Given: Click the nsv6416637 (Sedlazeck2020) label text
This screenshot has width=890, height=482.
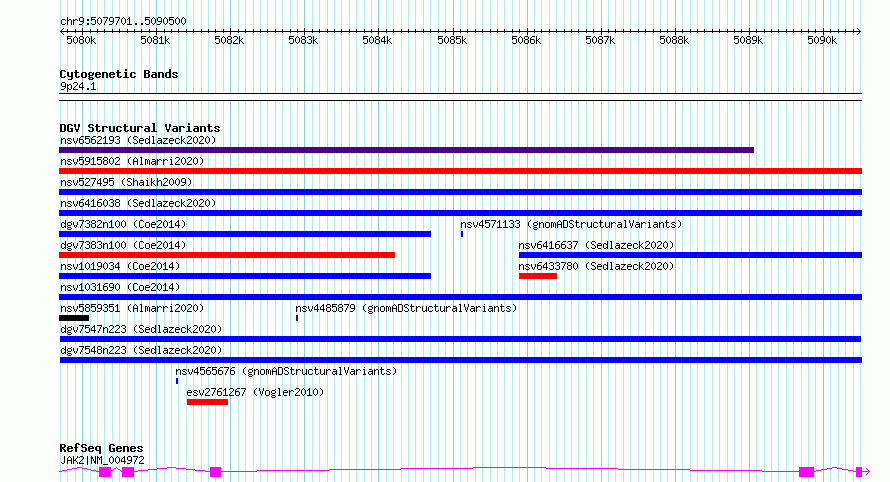Looking at the screenshot, I should pyautogui.click(x=596, y=245).
